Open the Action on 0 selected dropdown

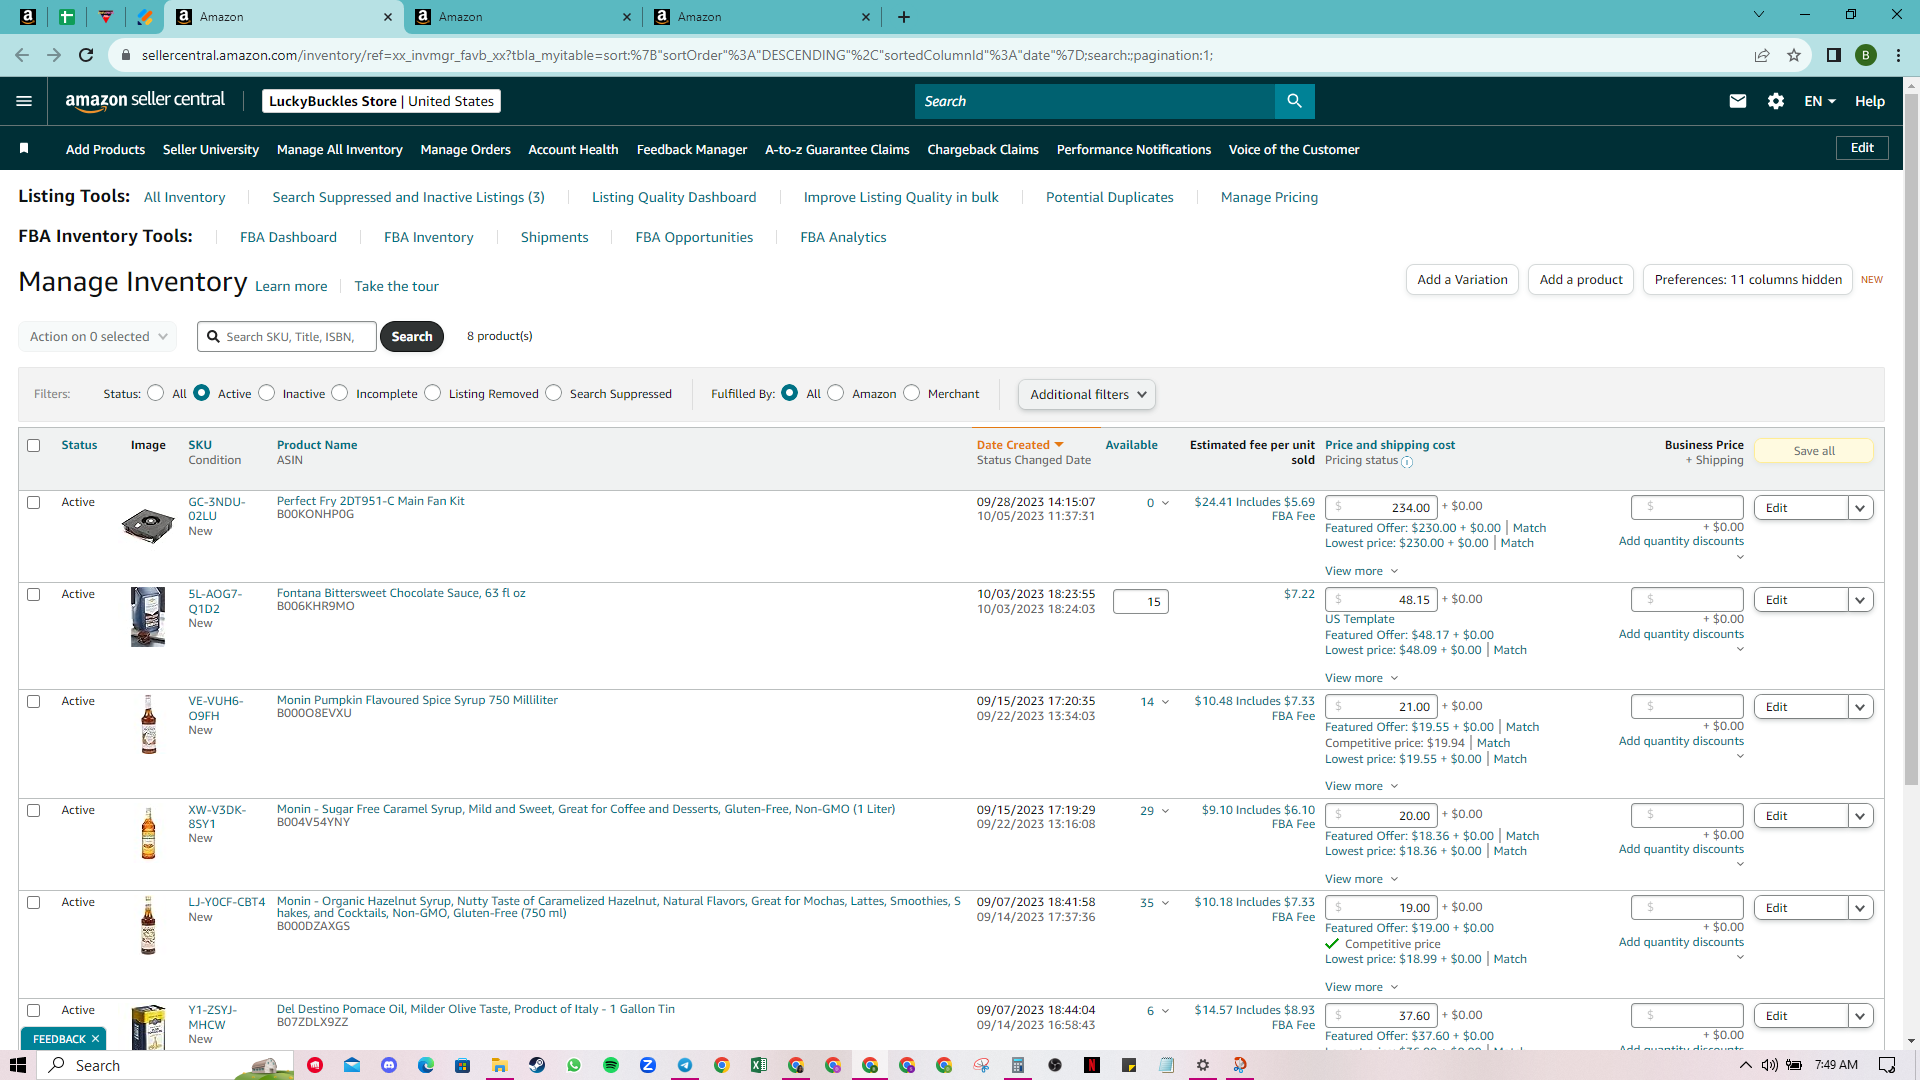(98, 337)
